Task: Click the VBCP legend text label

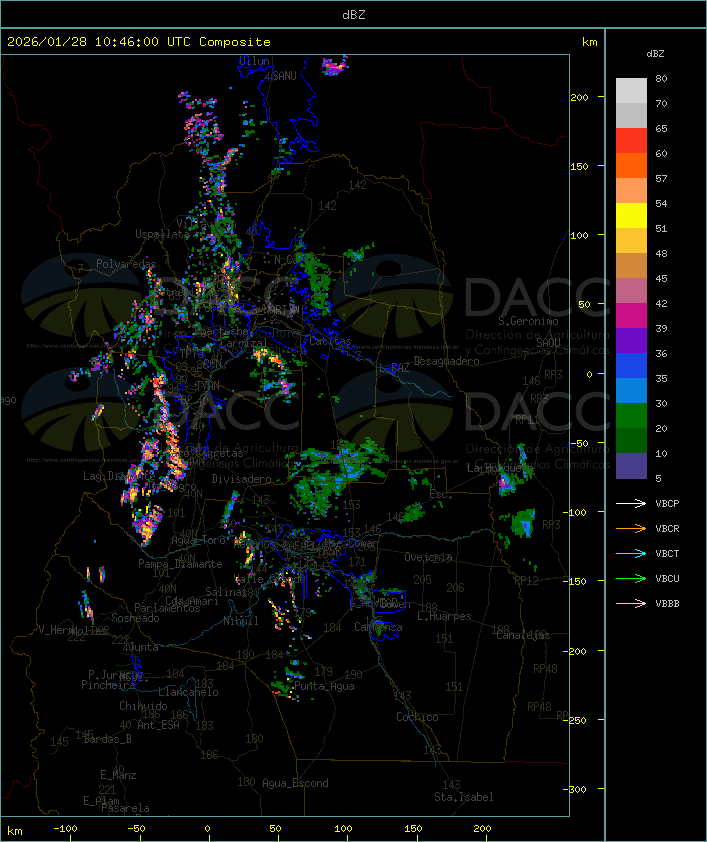Action: [668, 504]
